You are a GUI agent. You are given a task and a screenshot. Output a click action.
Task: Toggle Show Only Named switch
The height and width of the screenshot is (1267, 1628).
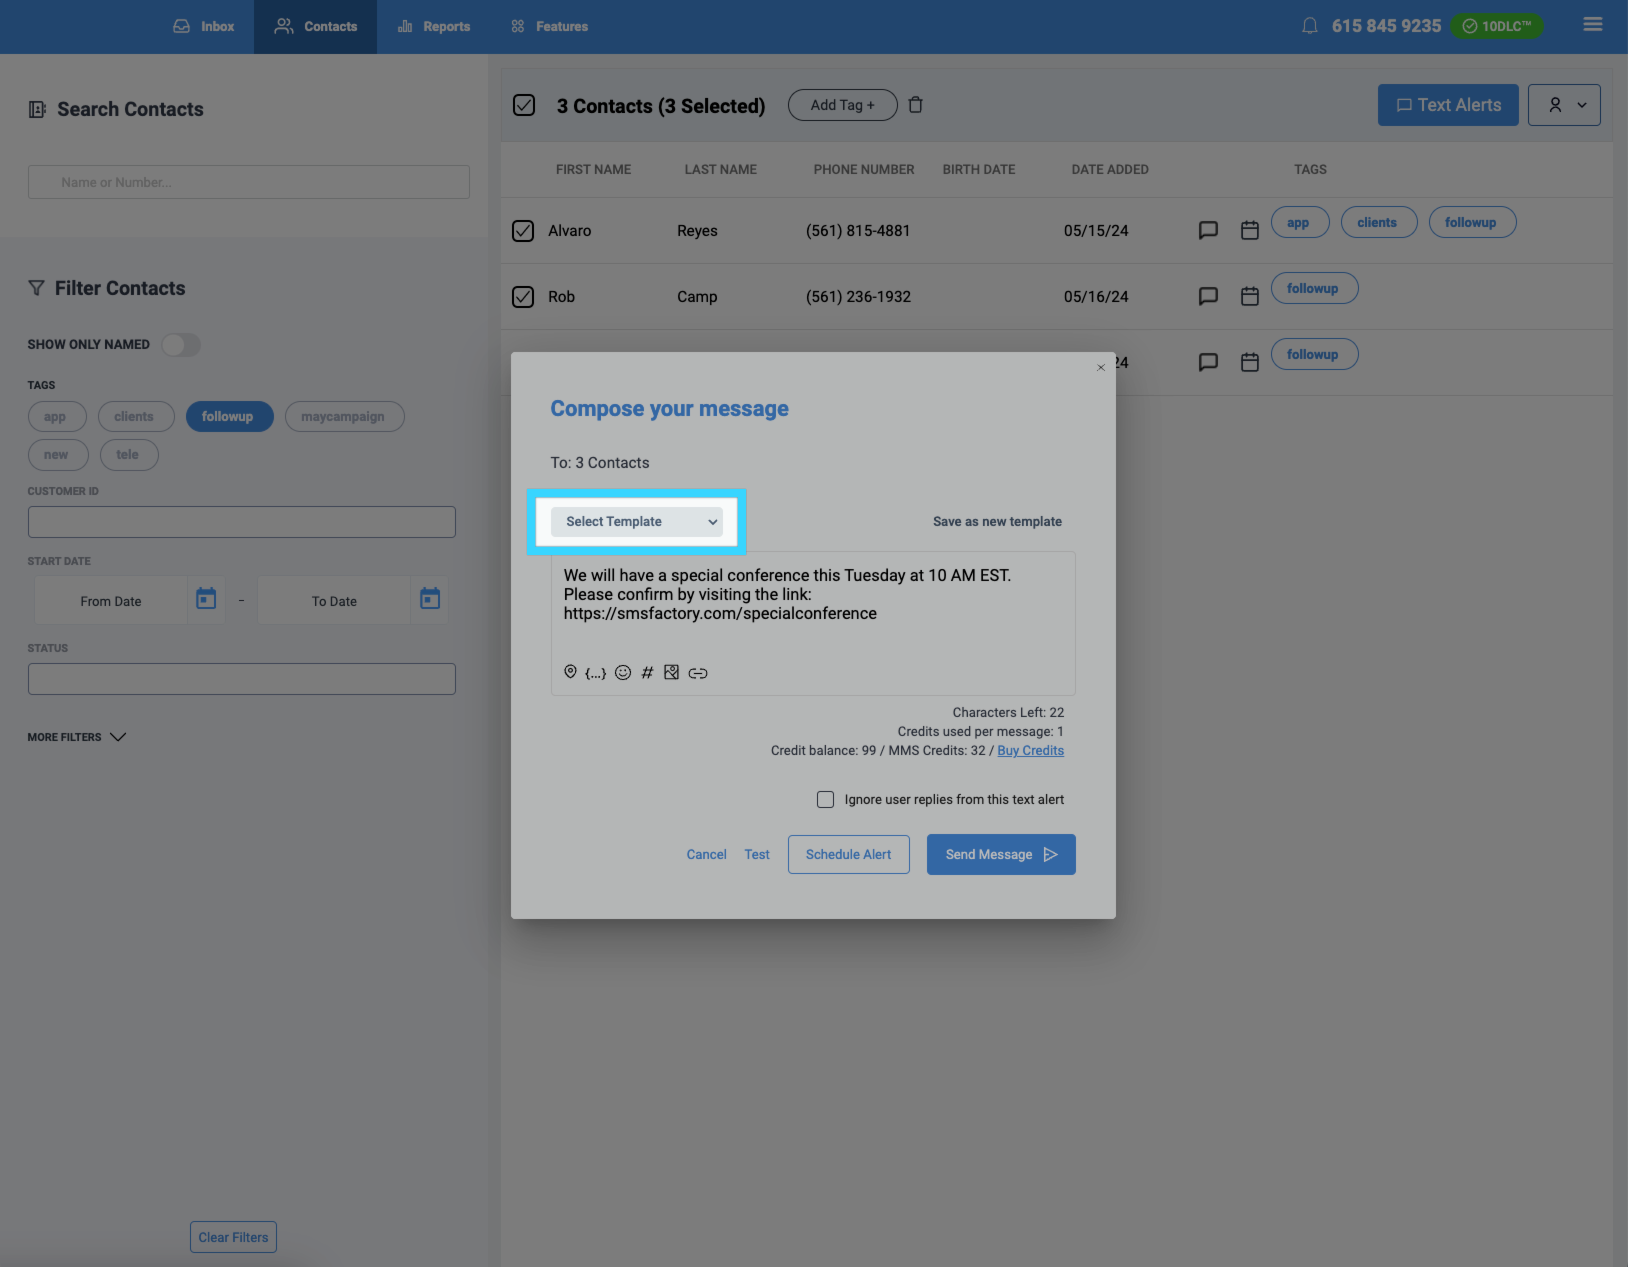tap(181, 345)
